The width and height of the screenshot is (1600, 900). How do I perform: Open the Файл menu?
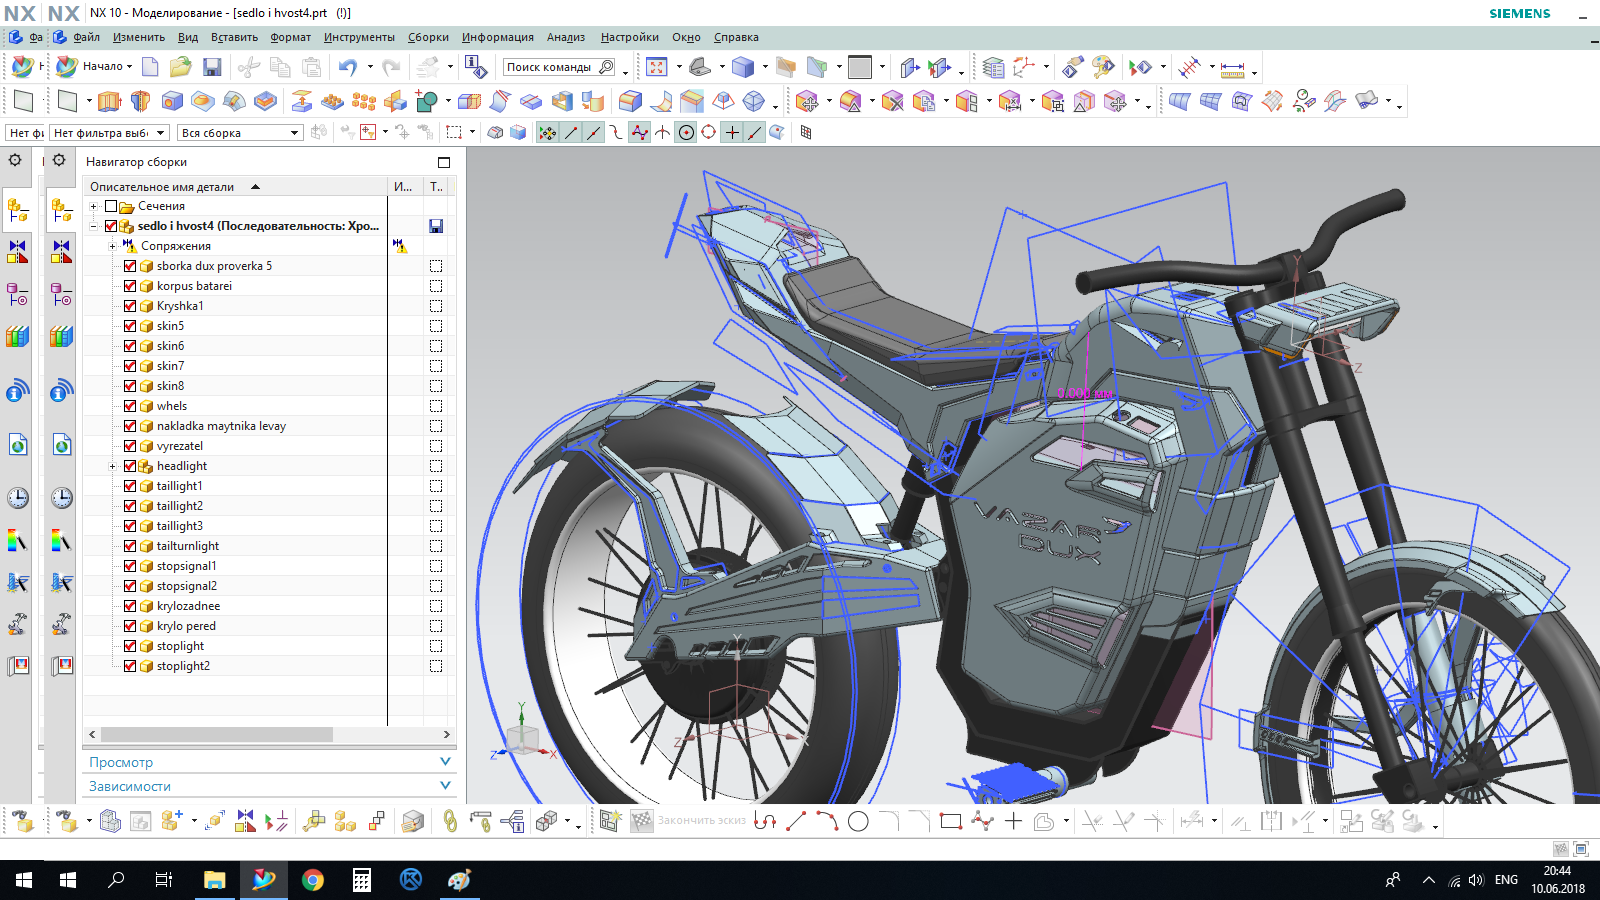coord(86,37)
